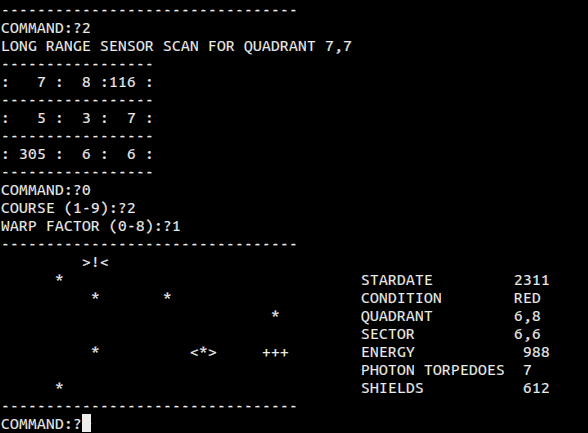Click the Enterprise ship symbol <*>
The width and height of the screenshot is (588, 433).
click(203, 352)
